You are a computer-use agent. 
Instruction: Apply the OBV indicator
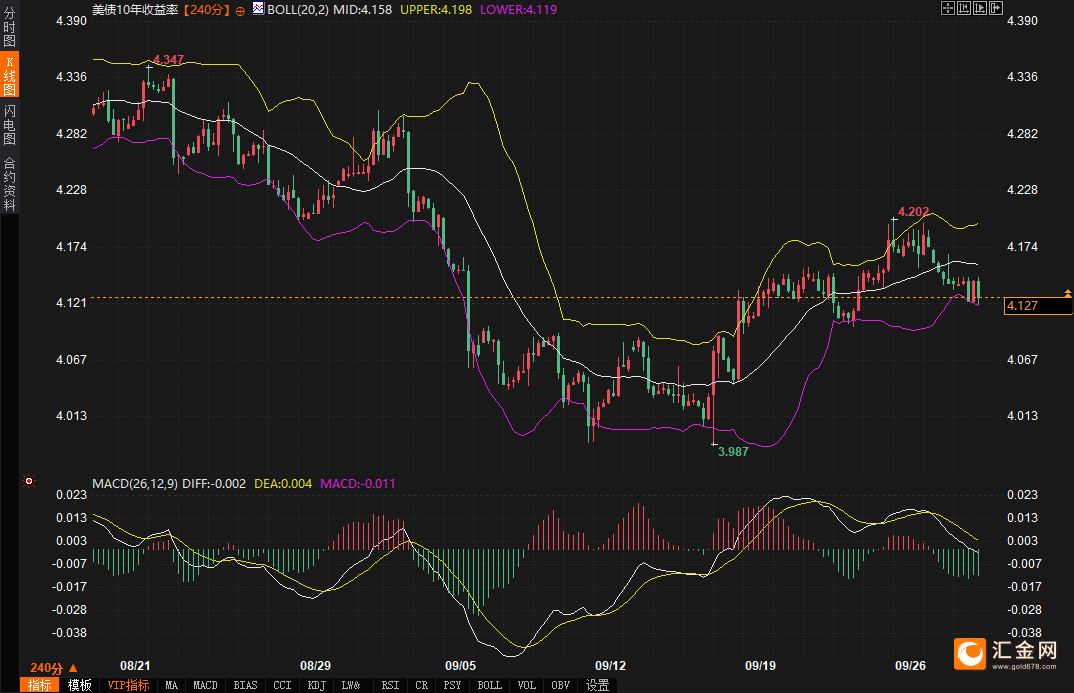[560, 685]
